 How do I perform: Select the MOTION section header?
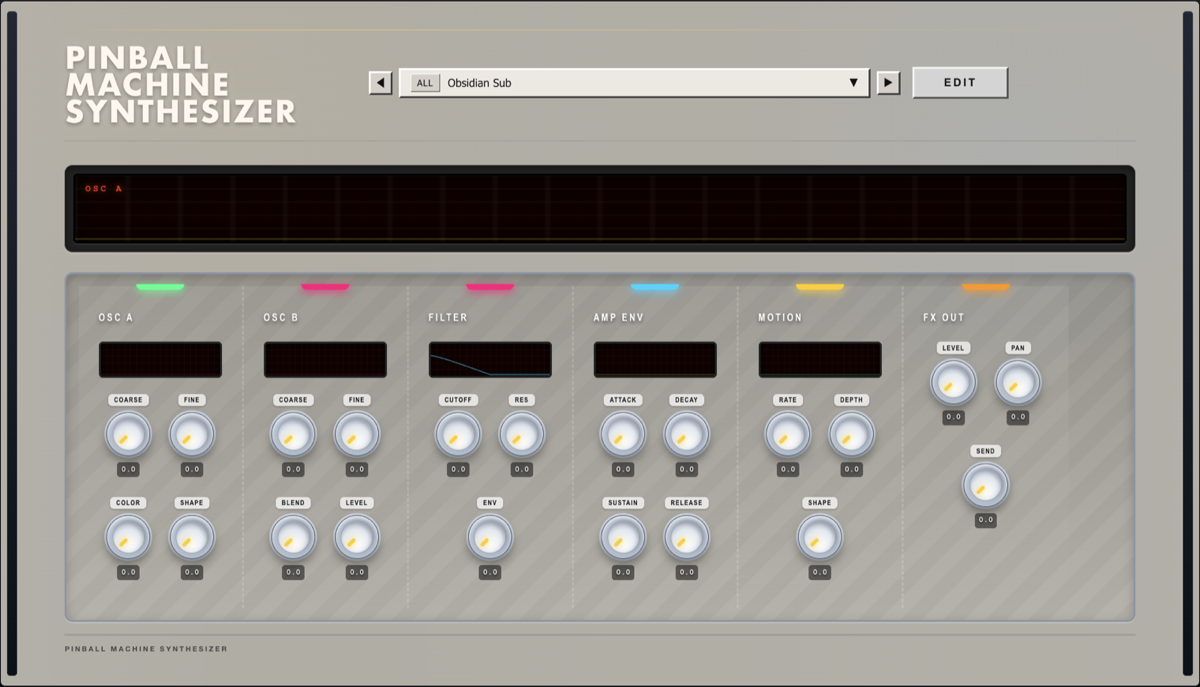780,318
